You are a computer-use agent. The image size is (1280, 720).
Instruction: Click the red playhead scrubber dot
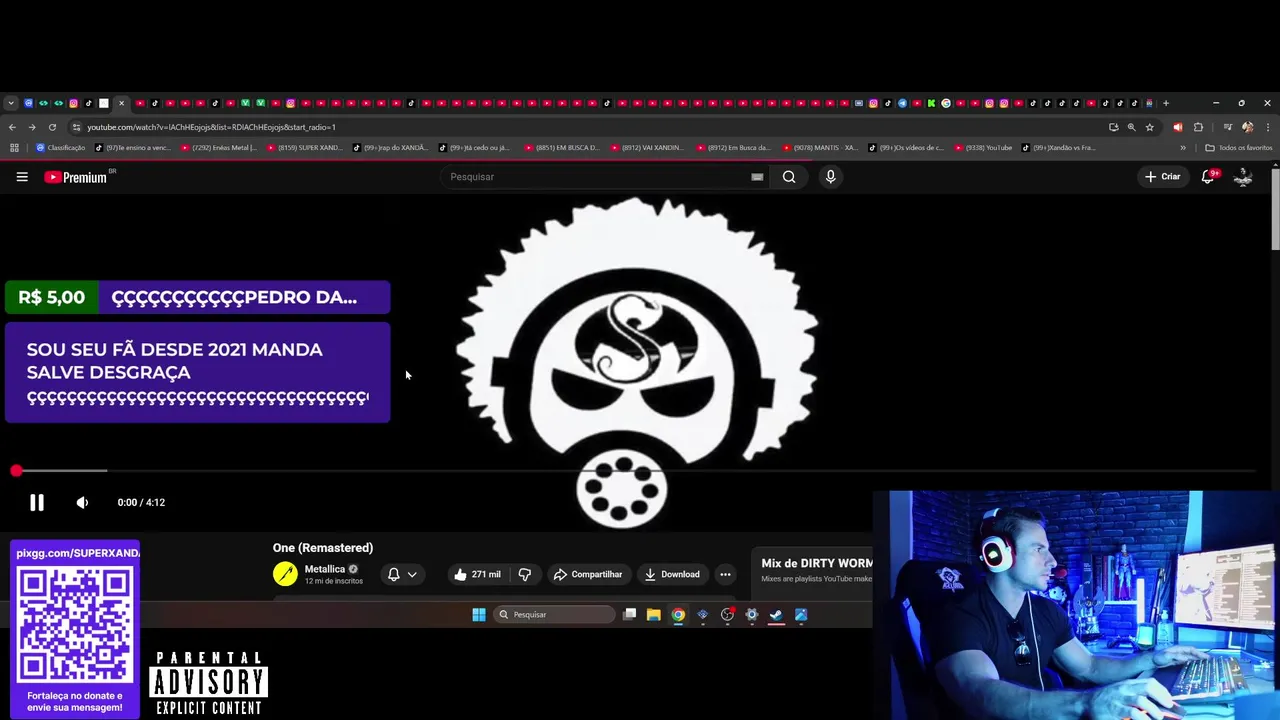click(16, 470)
